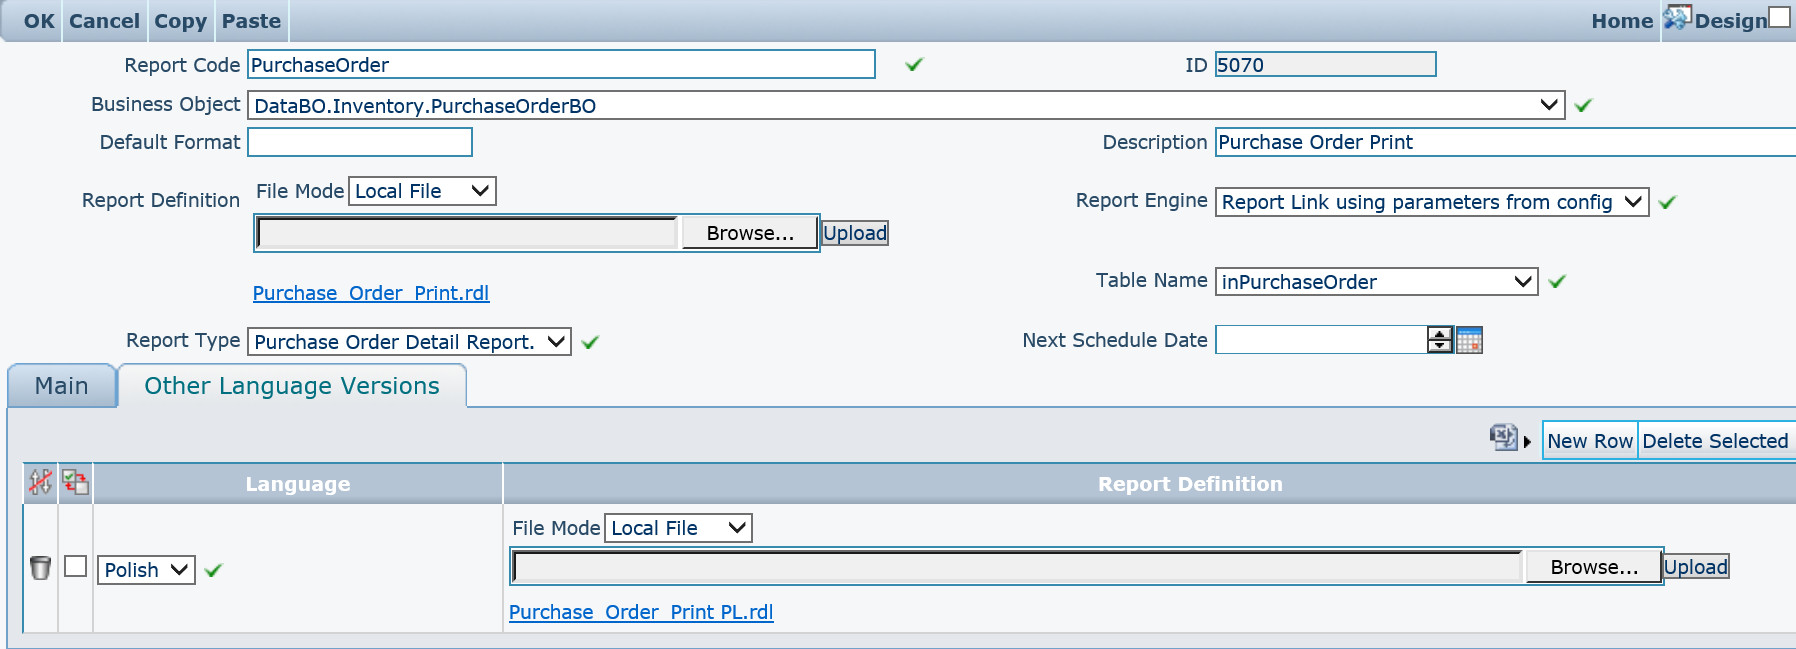The height and width of the screenshot is (649, 1796).
Task: Tick the checkbox on the Polish row
Action: tap(75, 567)
